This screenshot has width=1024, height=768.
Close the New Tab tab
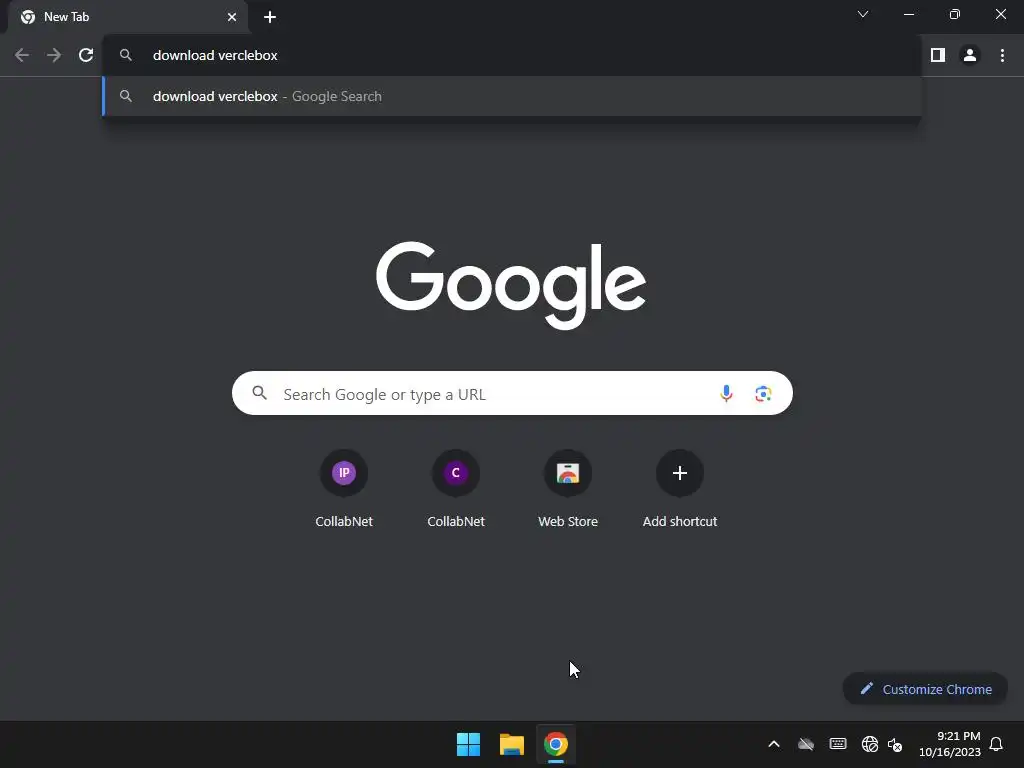(232, 17)
